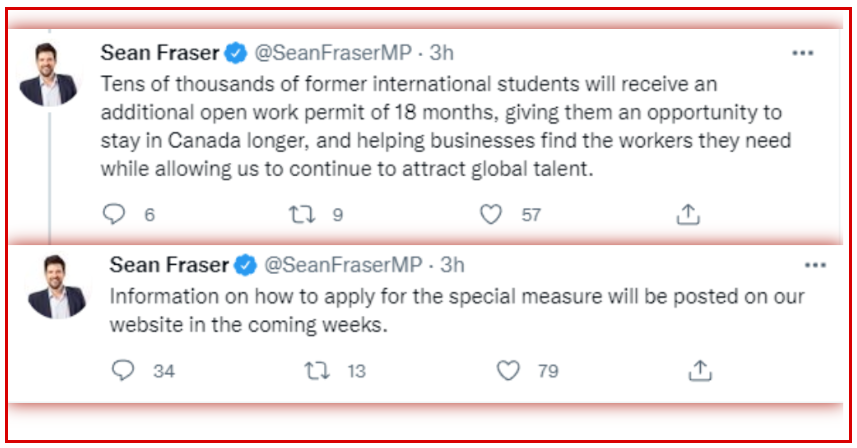Click the 3h timestamp on first tweet

tap(441, 51)
